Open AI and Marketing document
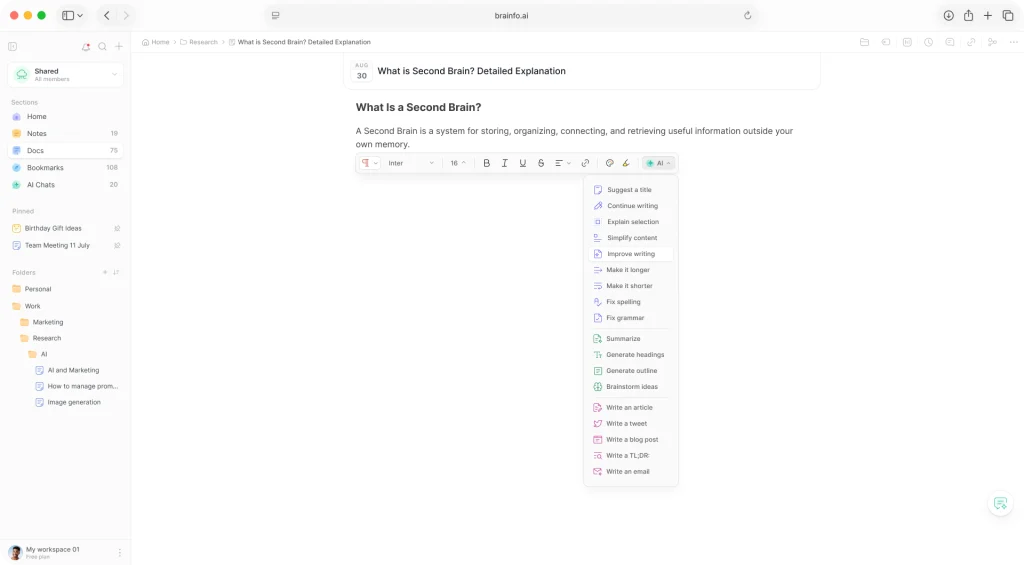The height and width of the screenshot is (565, 1024). point(65,370)
